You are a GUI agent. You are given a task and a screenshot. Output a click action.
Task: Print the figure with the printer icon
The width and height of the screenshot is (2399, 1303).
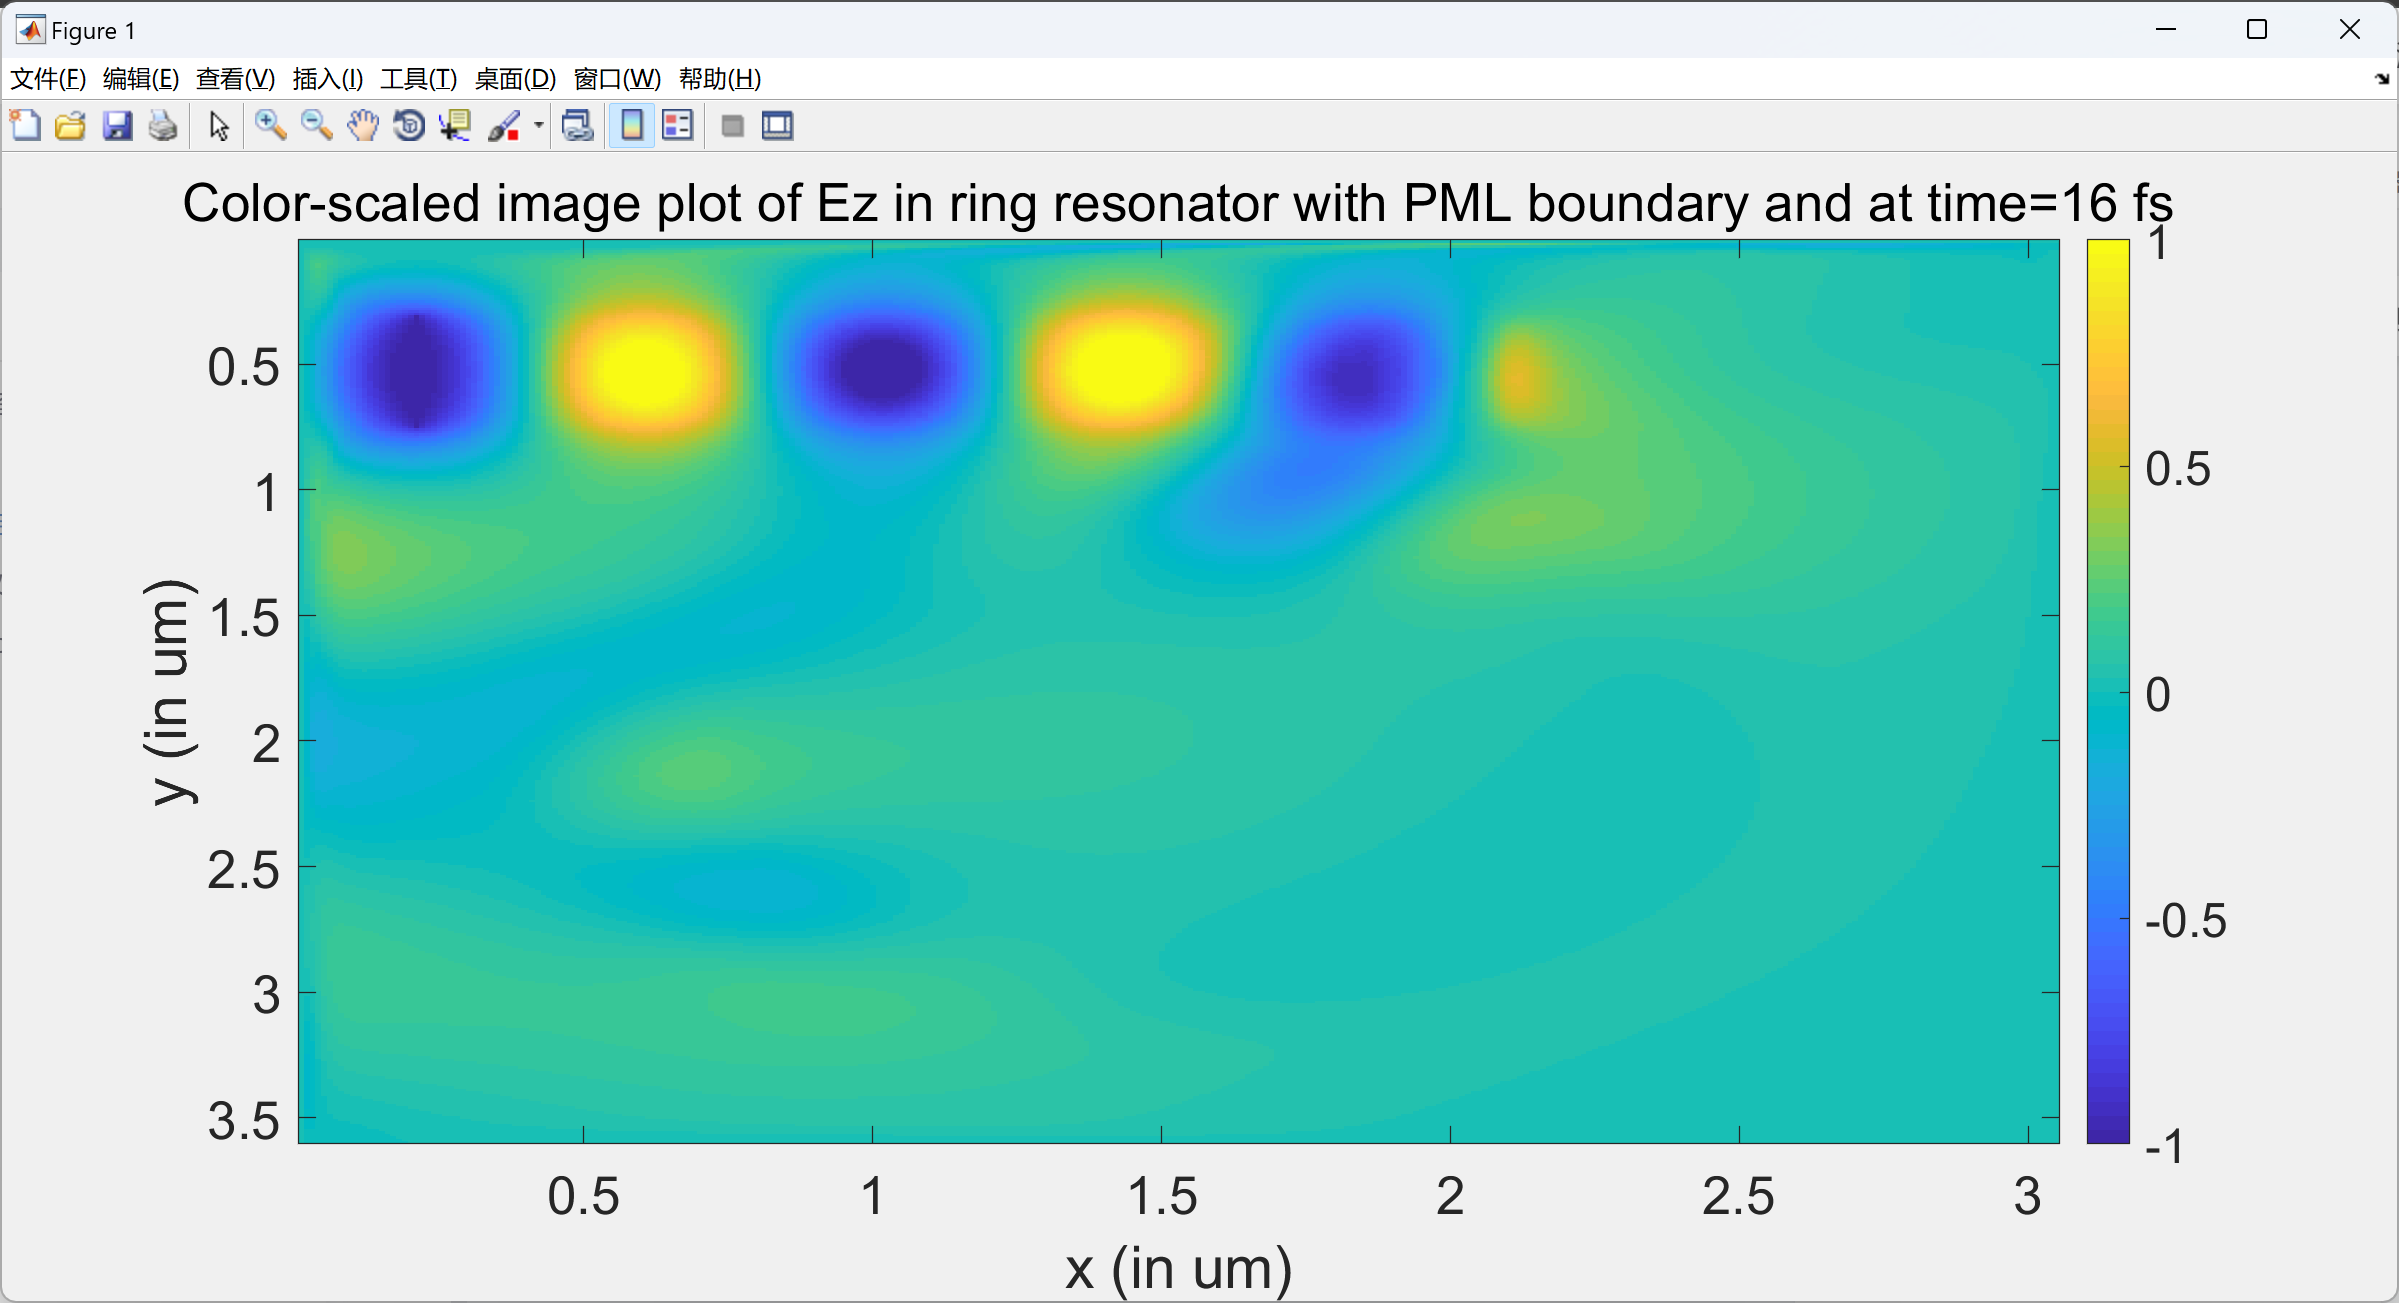point(163,126)
